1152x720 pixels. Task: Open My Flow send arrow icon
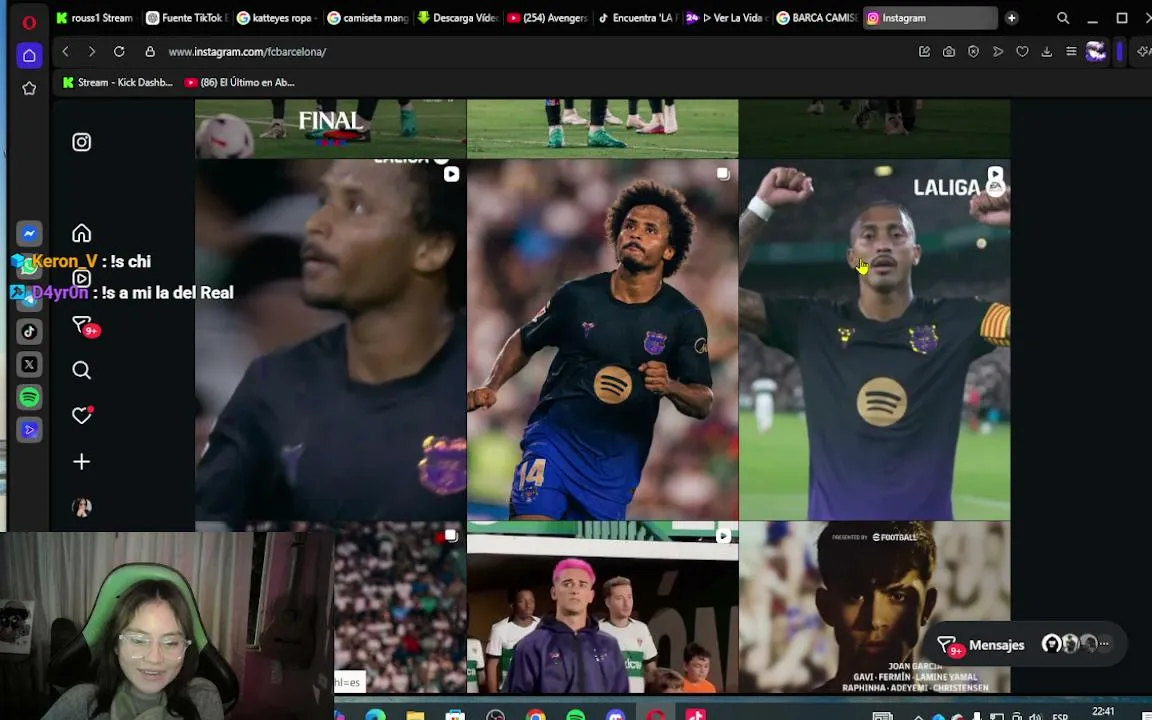pos(998,51)
